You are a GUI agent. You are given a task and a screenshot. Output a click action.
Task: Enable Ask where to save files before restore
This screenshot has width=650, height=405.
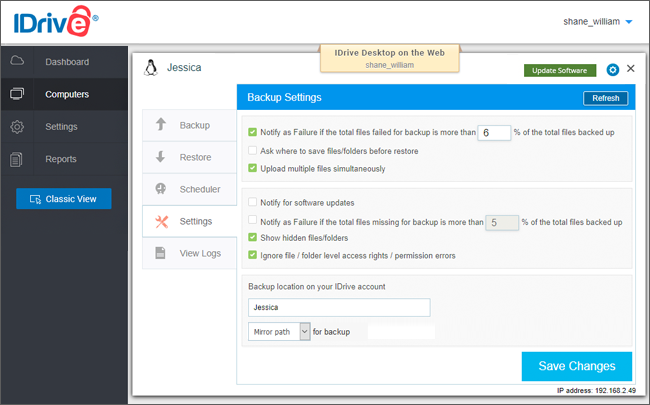click(252, 150)
